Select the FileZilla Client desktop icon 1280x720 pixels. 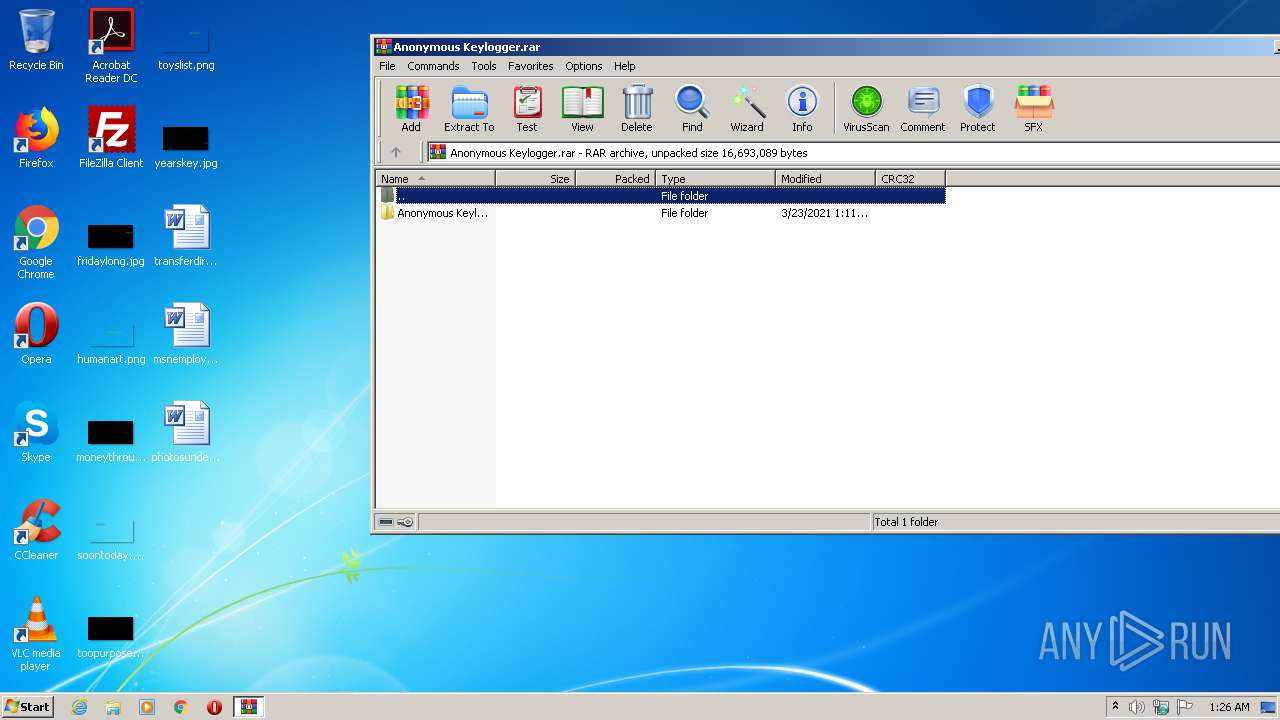(111, 138)
